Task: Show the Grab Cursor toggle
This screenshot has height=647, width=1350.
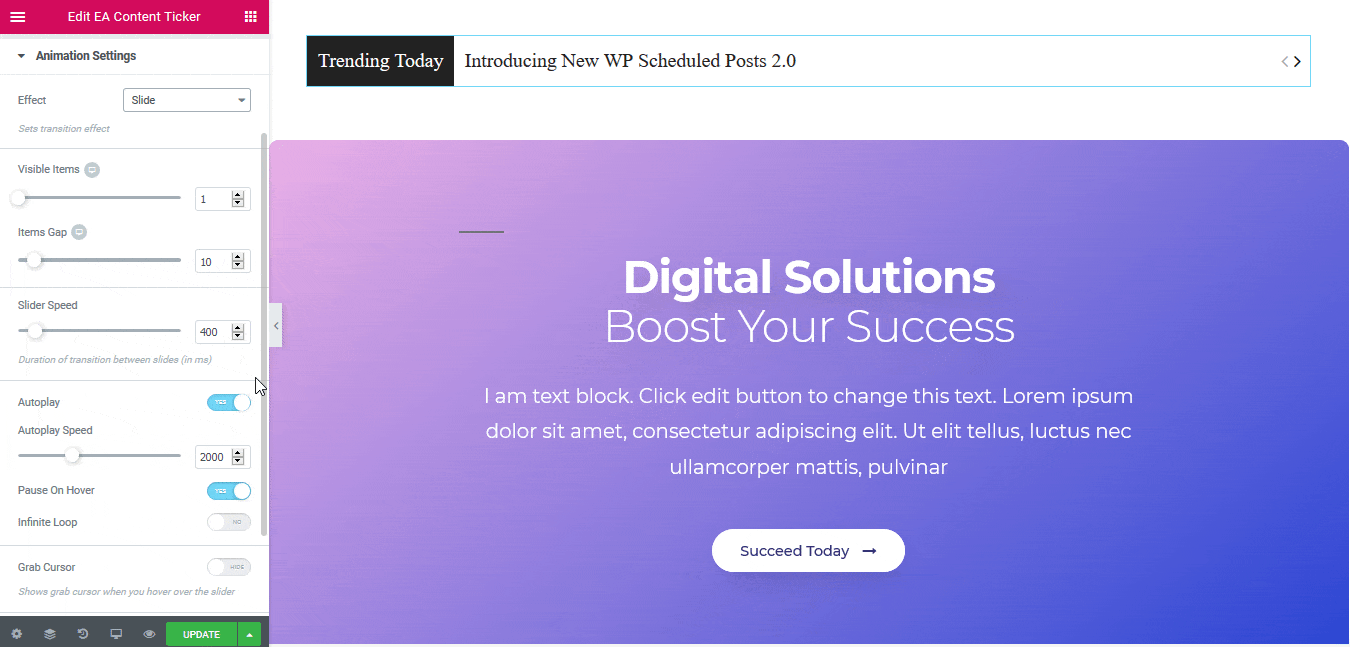Action: tap(229, 567)
